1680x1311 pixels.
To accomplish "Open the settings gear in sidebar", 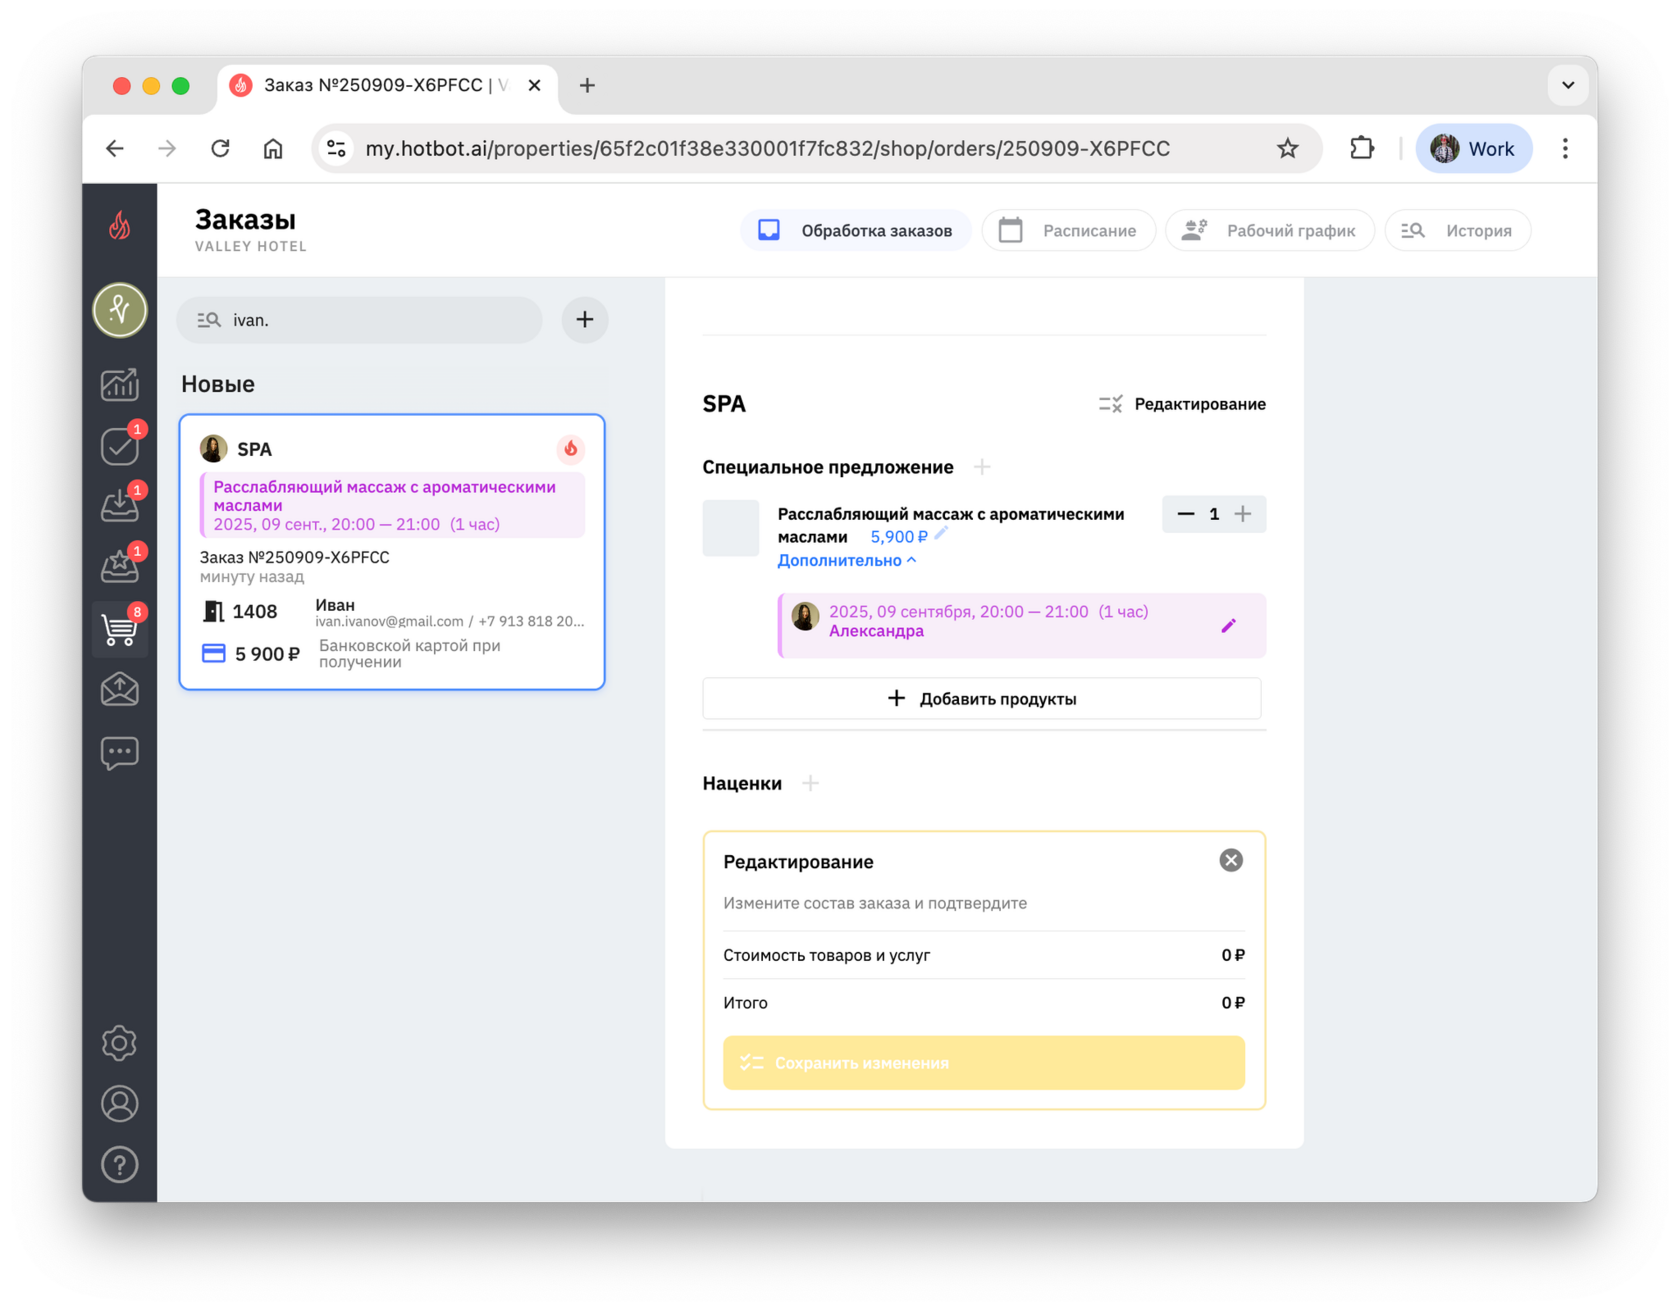I will (120, 1043).
